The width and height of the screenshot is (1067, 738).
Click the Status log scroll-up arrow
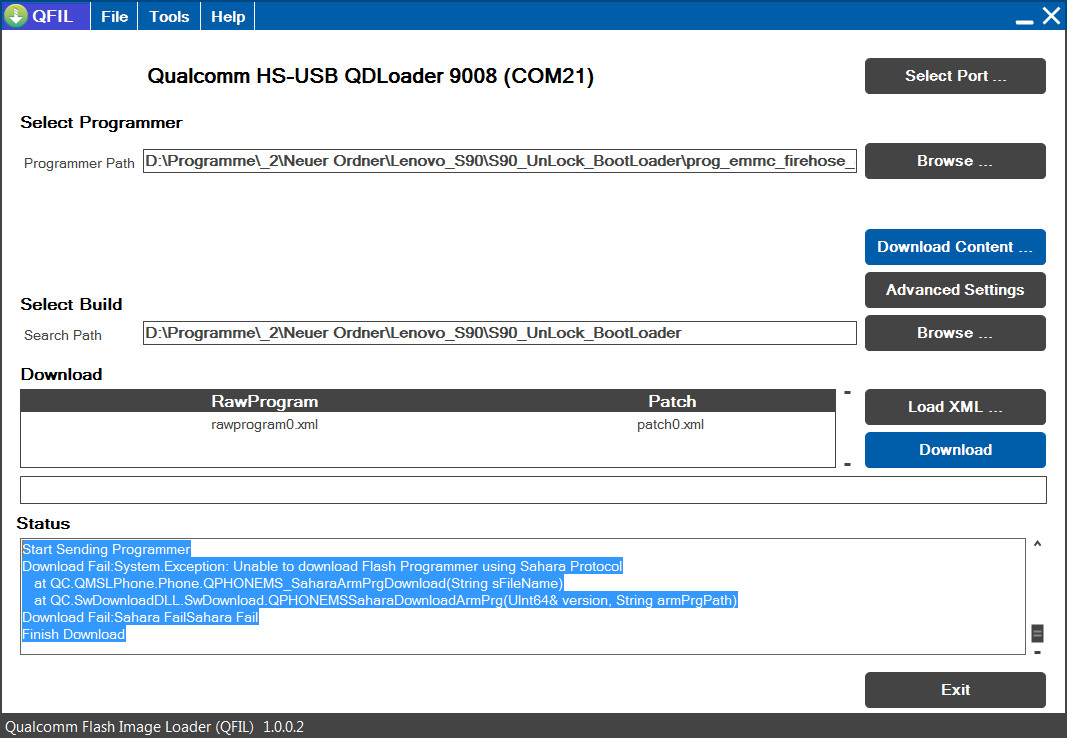(1037, 545)
